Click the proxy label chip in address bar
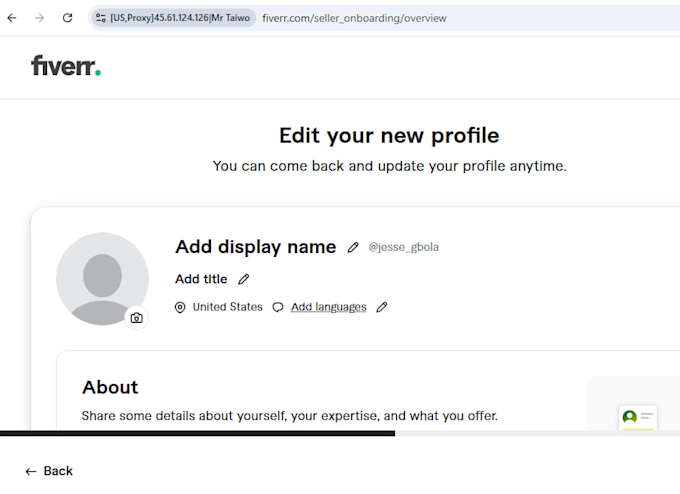This screenshot has width=680, height=494. point(173,18)
